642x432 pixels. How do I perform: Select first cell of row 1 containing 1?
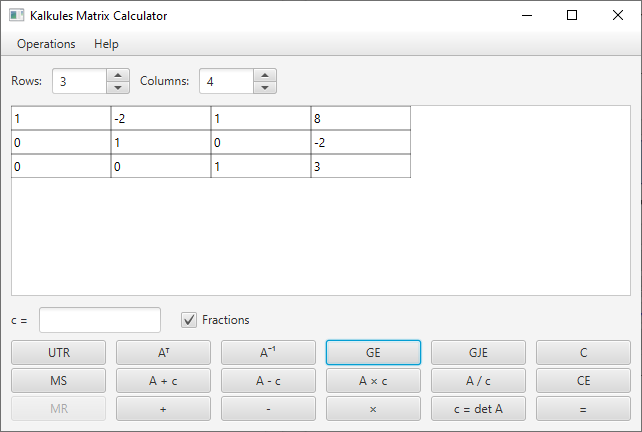tap(61, 118)
